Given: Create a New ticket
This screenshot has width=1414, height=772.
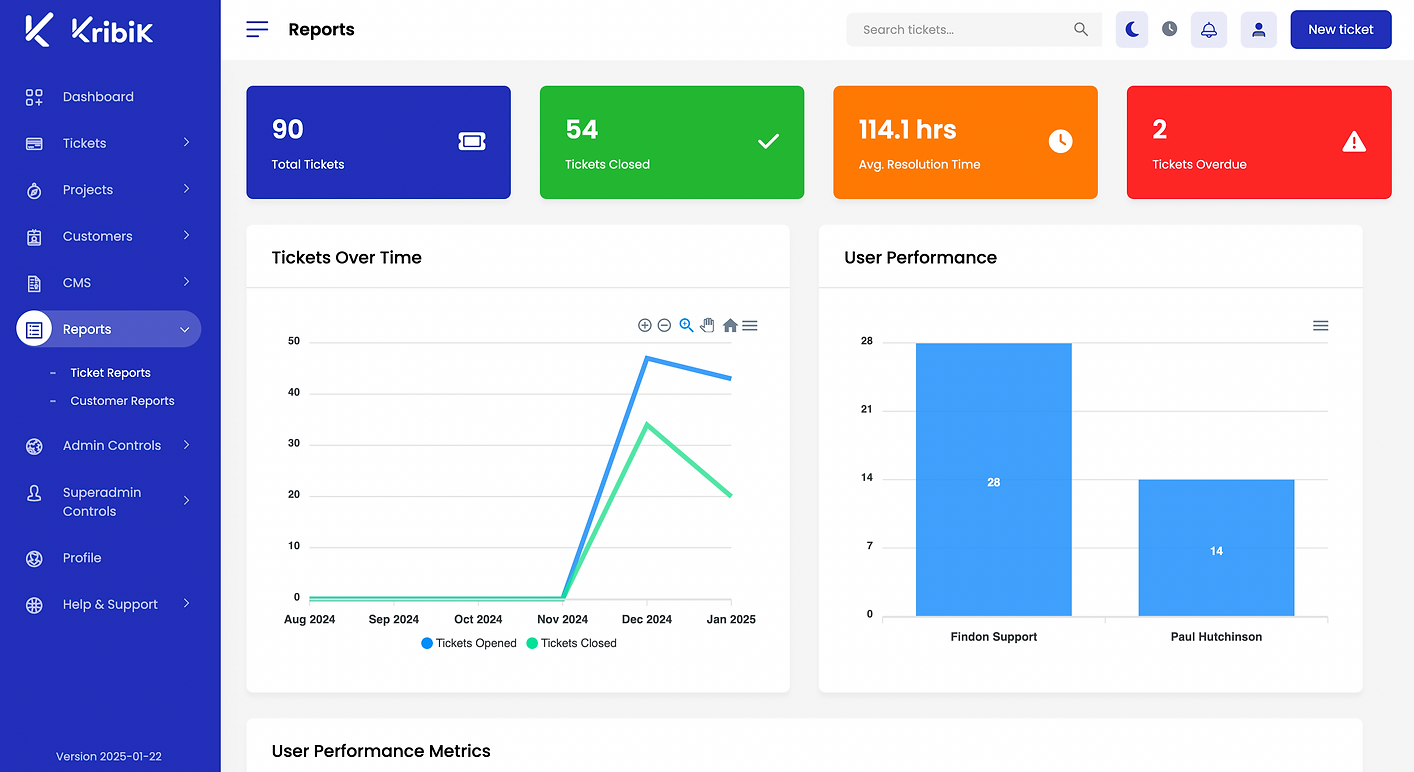Looking at the screenshot, I should pos(1341,30).
